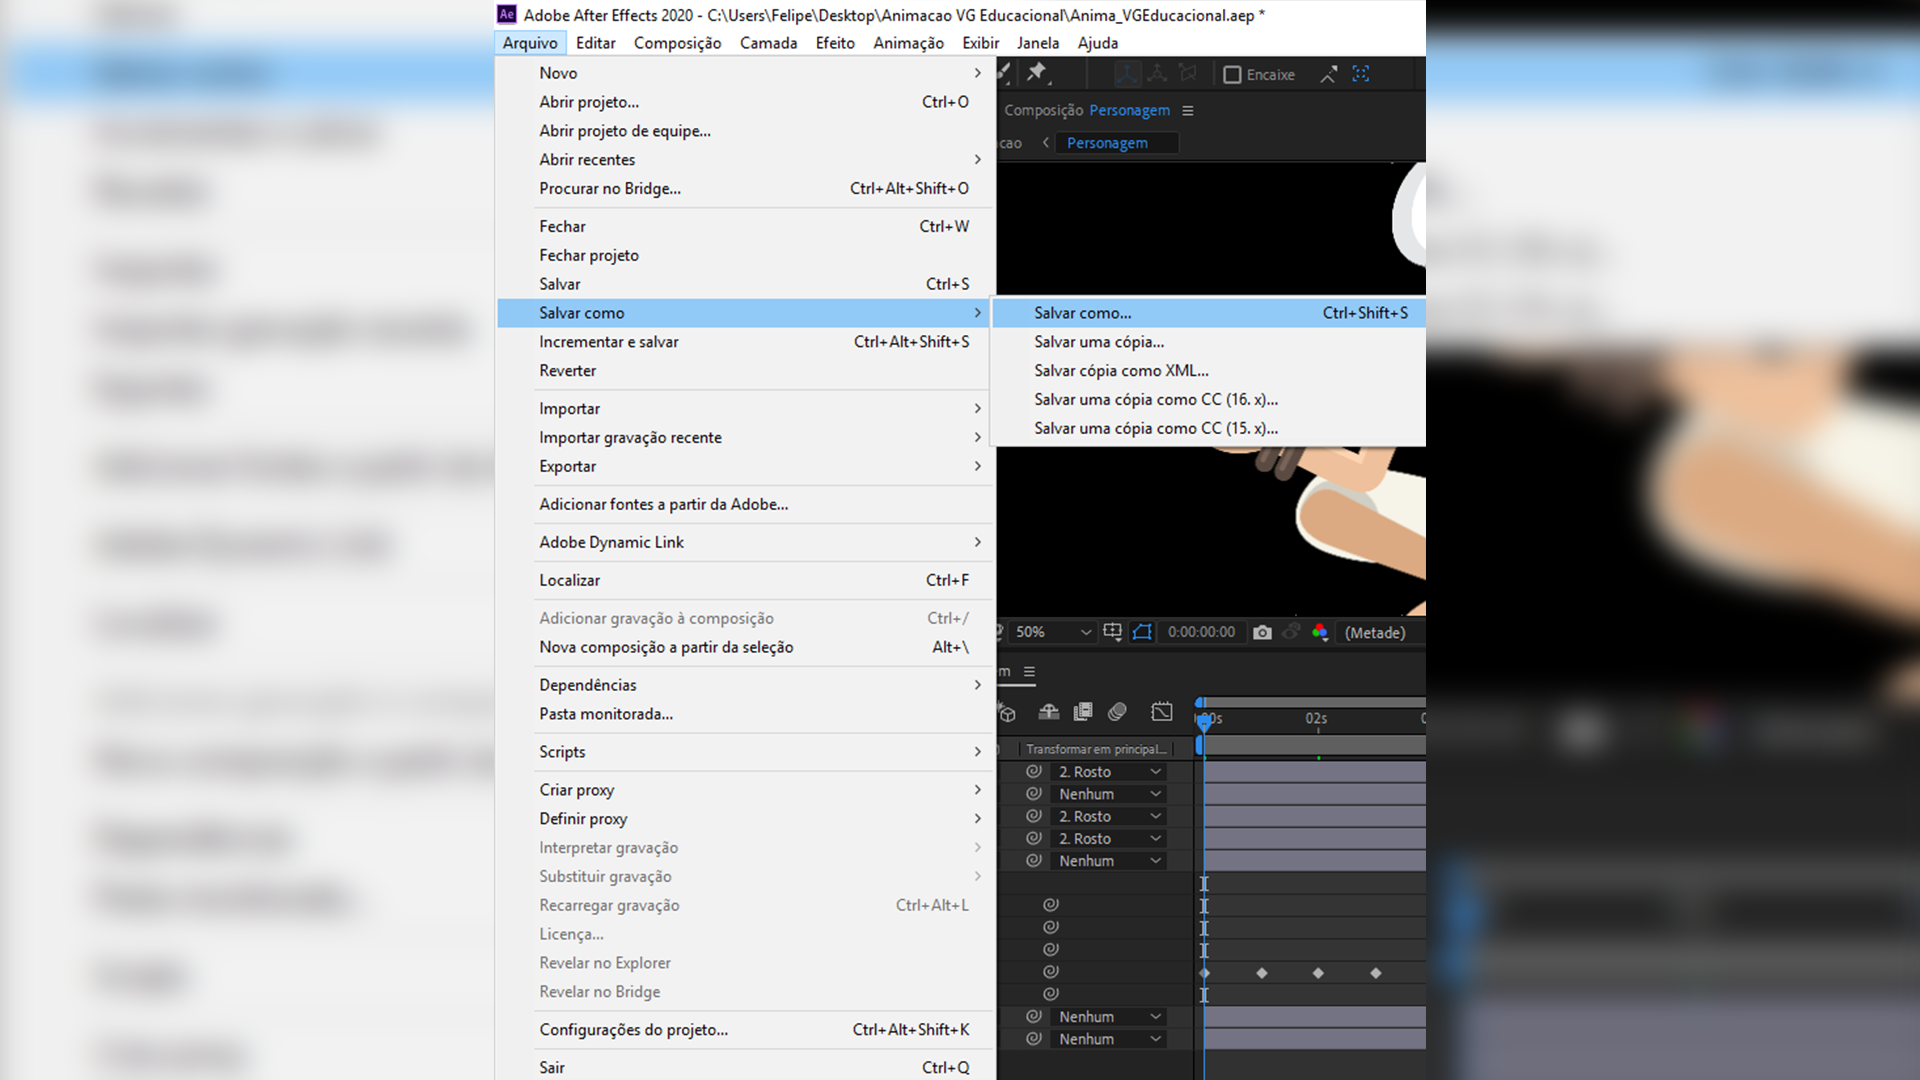This screenshot has height=1080, width=1920.
Task: Open the Camada menu
Action: [768, 43]
